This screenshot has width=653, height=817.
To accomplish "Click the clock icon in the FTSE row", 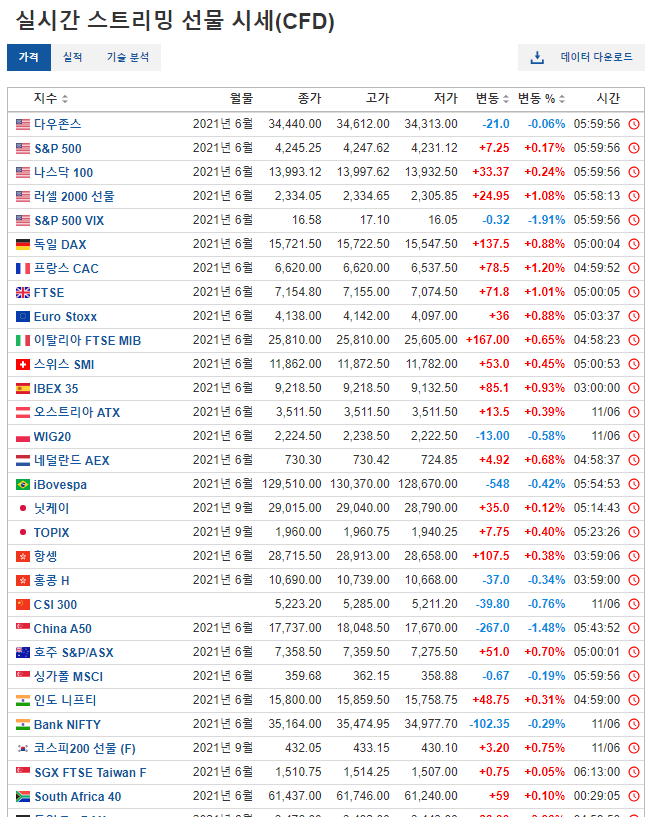I will [634, 292].
